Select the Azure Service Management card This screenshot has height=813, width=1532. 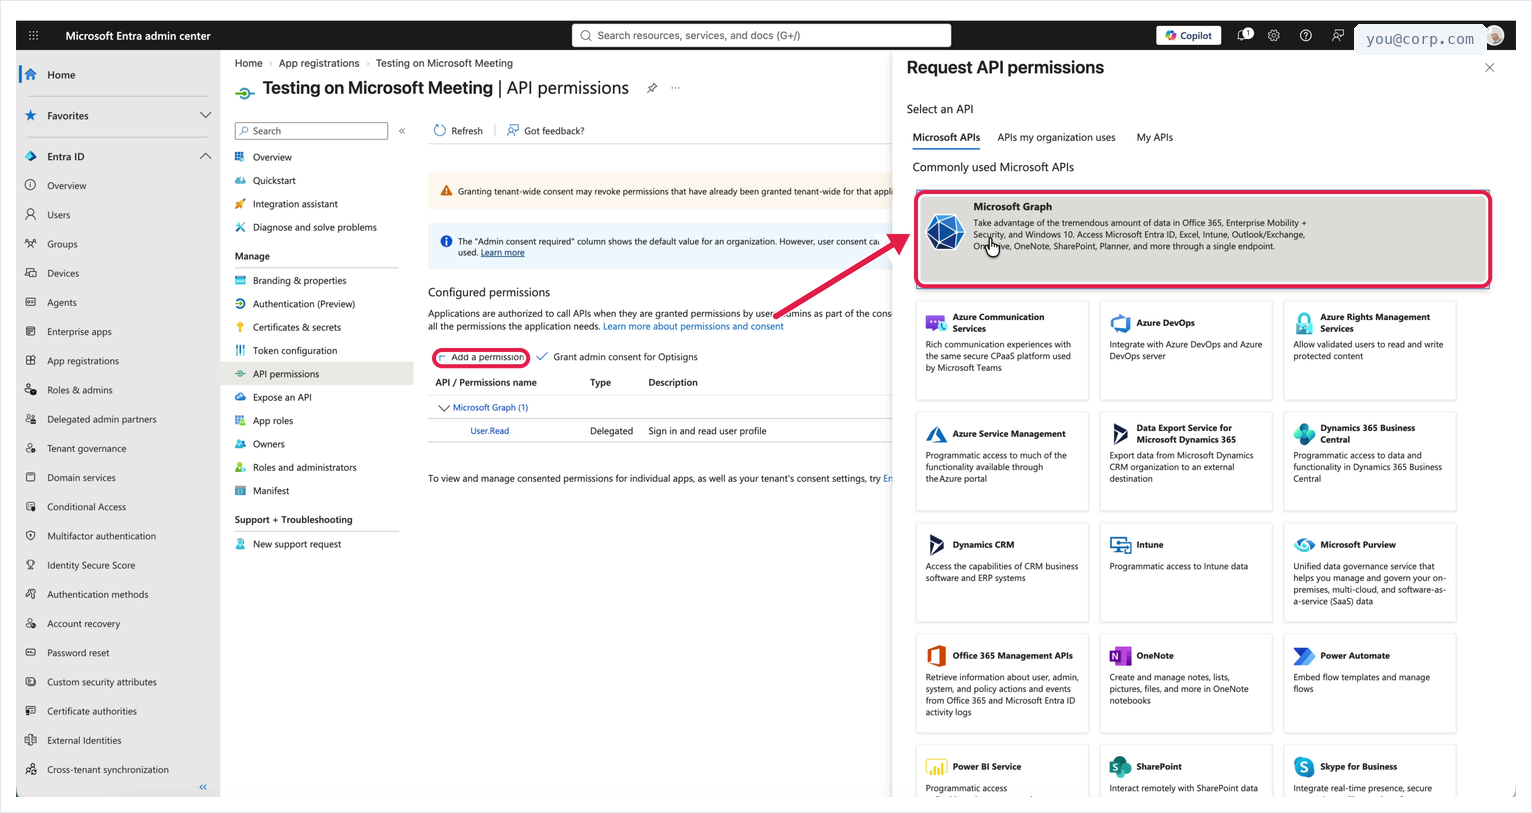(1001, 461)
